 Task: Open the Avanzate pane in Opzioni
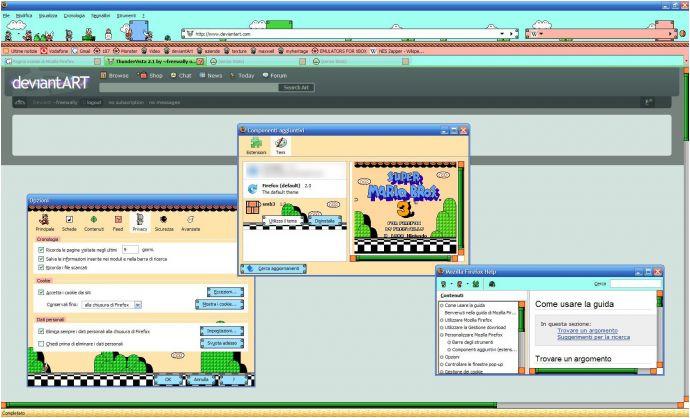point(190,223)
